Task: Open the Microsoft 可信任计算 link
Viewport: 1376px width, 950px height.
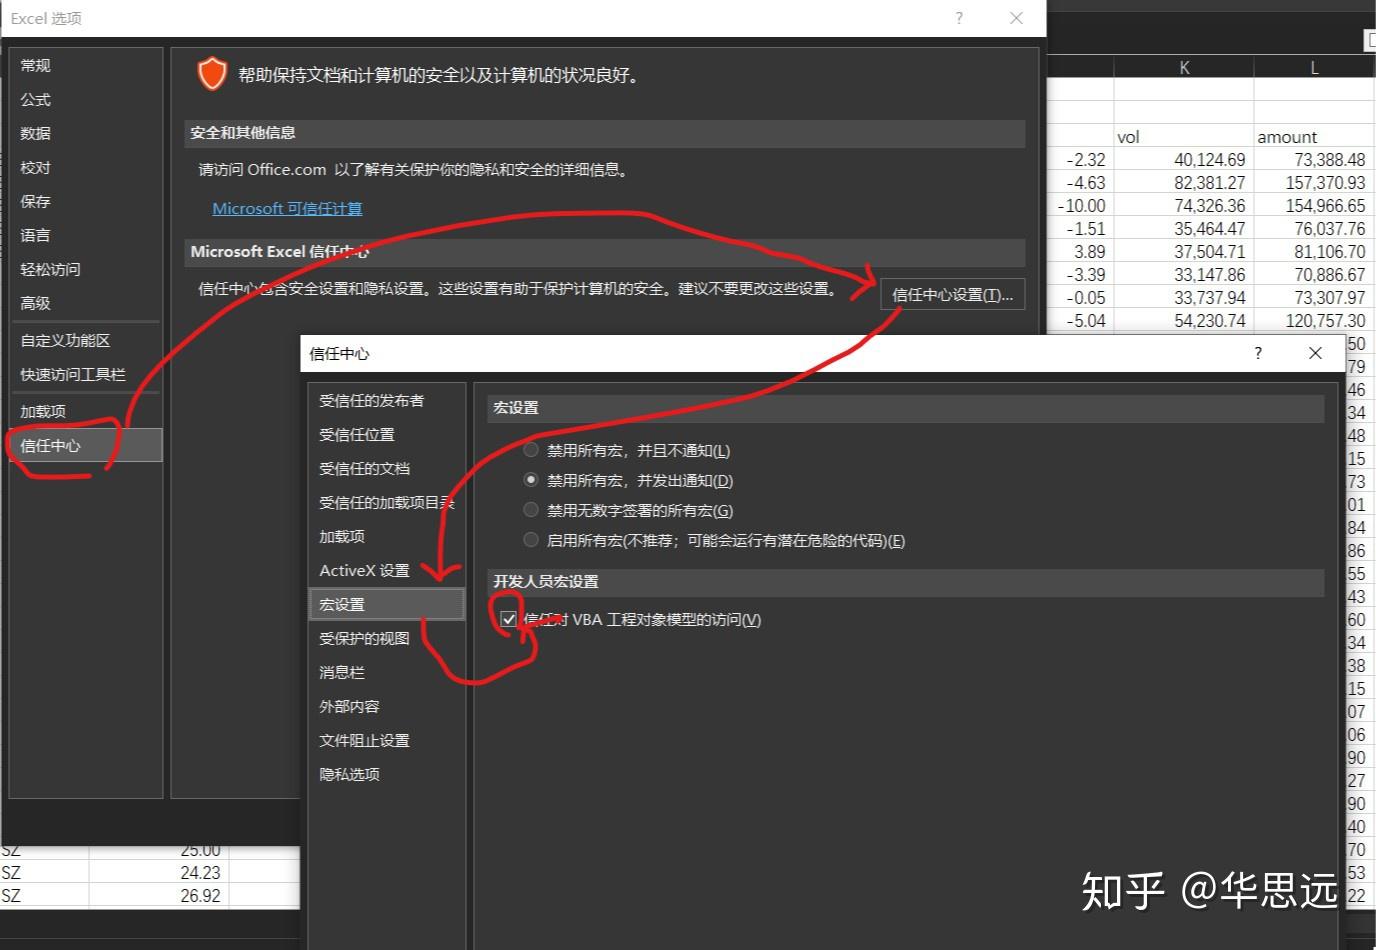Action: (287, 208)
